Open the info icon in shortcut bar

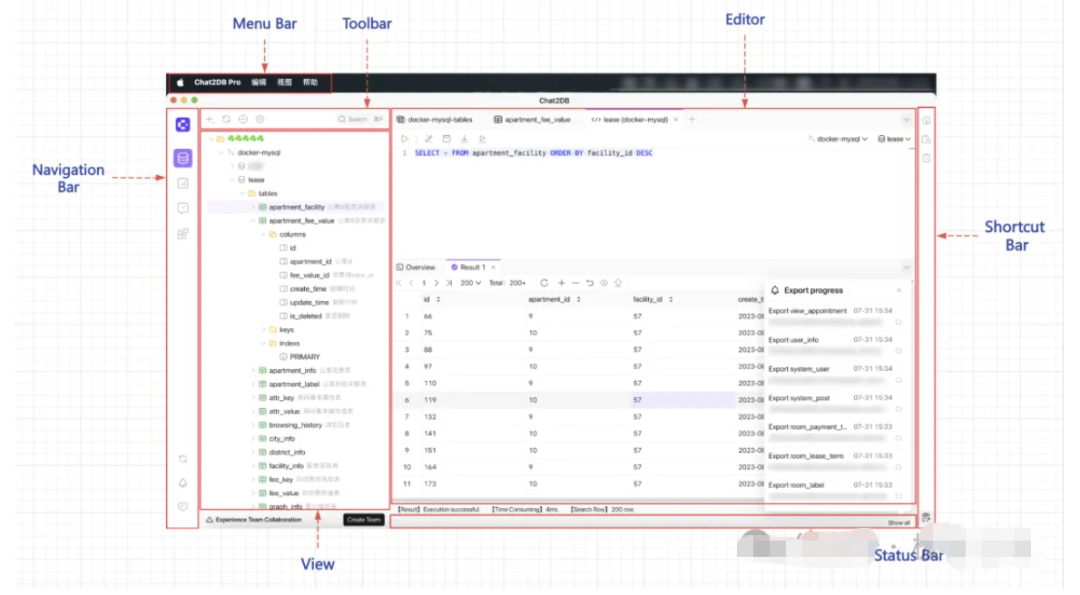926,121
